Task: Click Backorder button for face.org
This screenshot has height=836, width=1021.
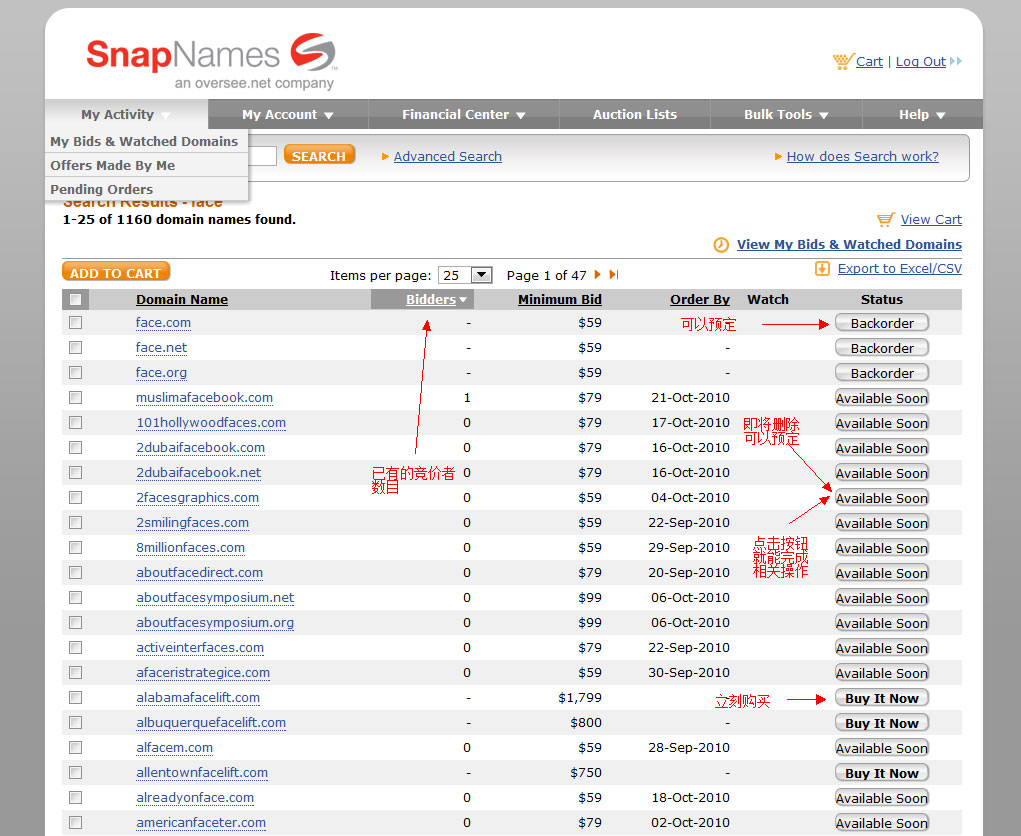Action: pyautogui.click(x=882, y=373)
